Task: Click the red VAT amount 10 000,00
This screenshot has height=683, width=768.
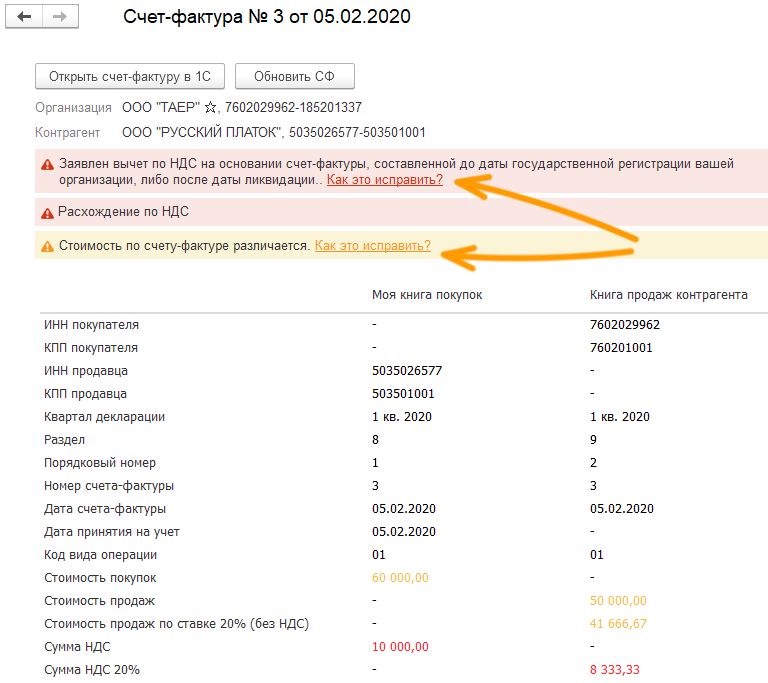Action: click(400, 647)
